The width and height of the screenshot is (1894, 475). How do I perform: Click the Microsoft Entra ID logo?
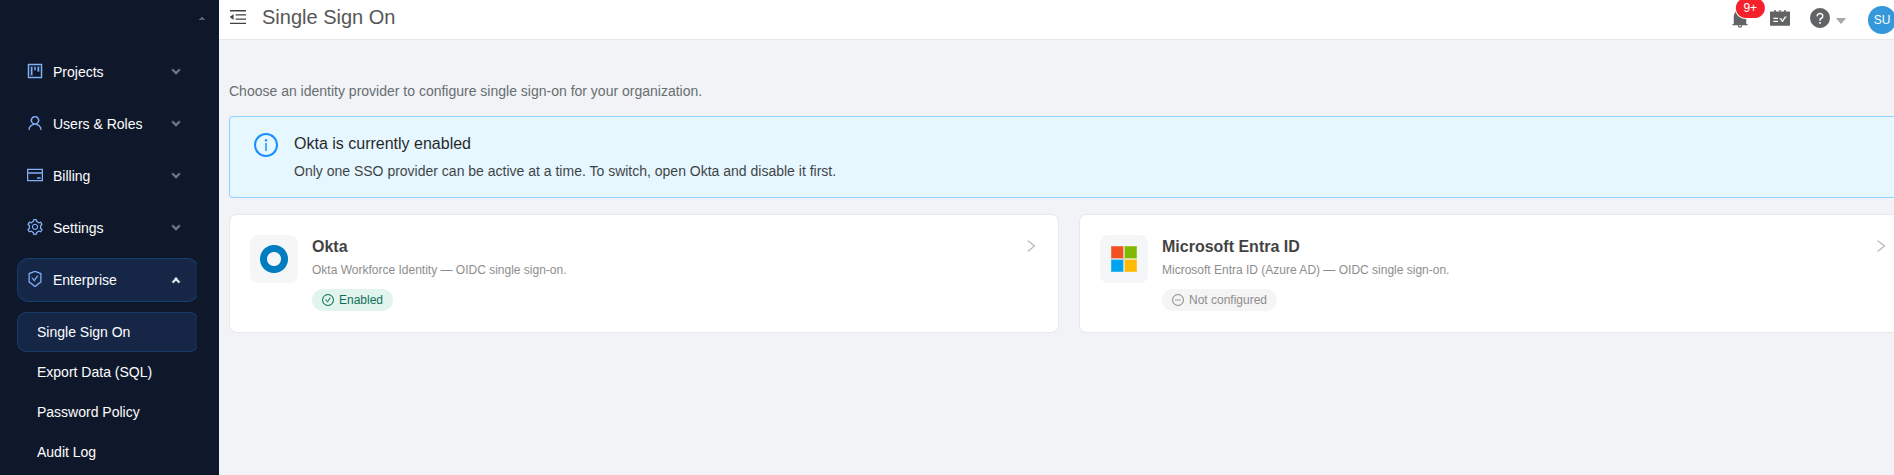click(1124, 259)
